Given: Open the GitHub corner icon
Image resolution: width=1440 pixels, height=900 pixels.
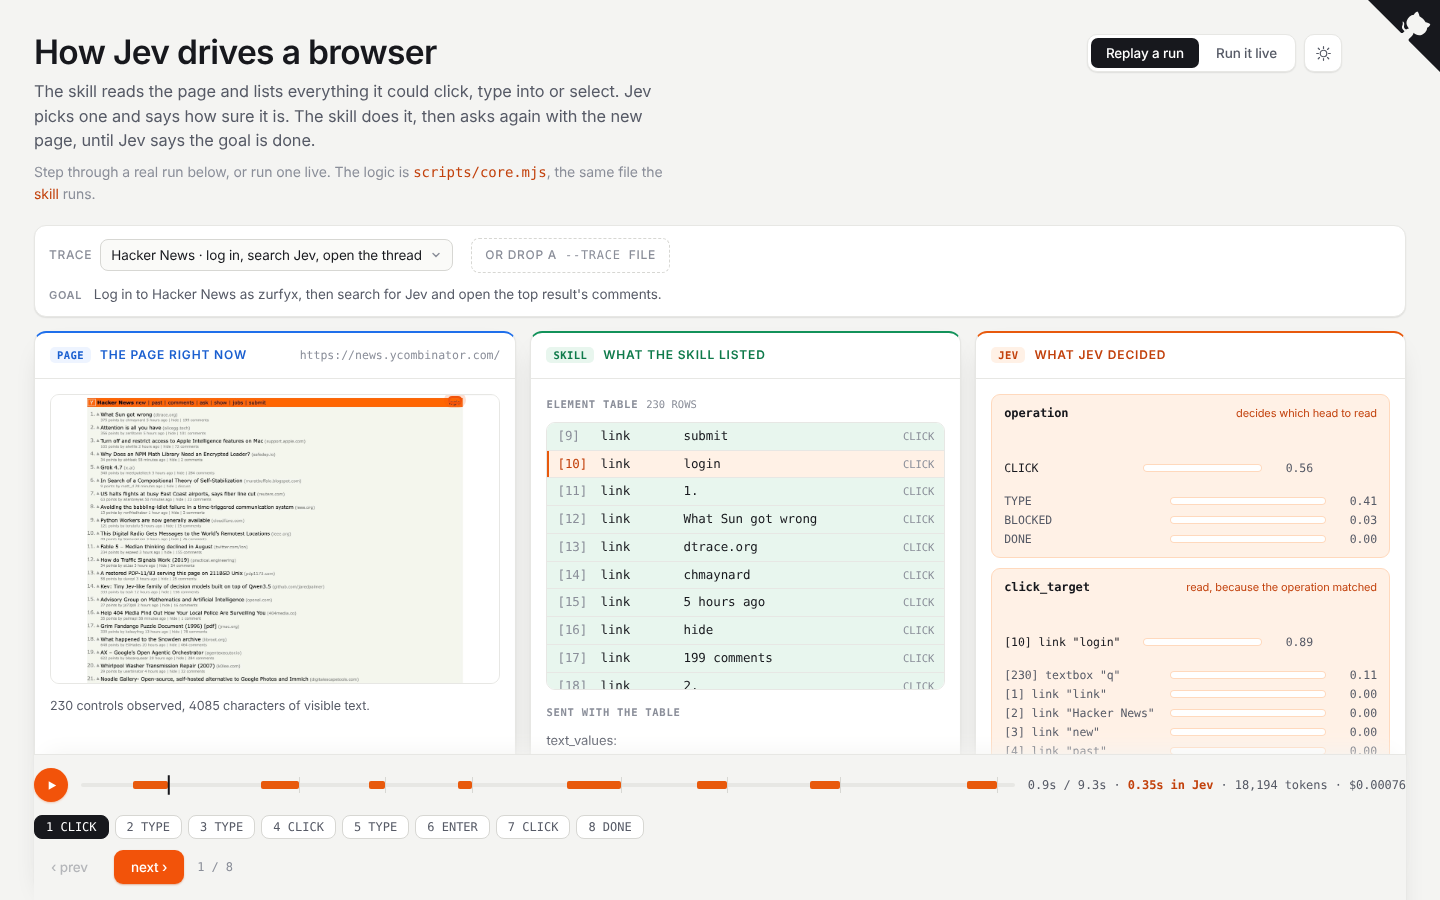Looking at the screenshot, I should [x=1413, y=25].
